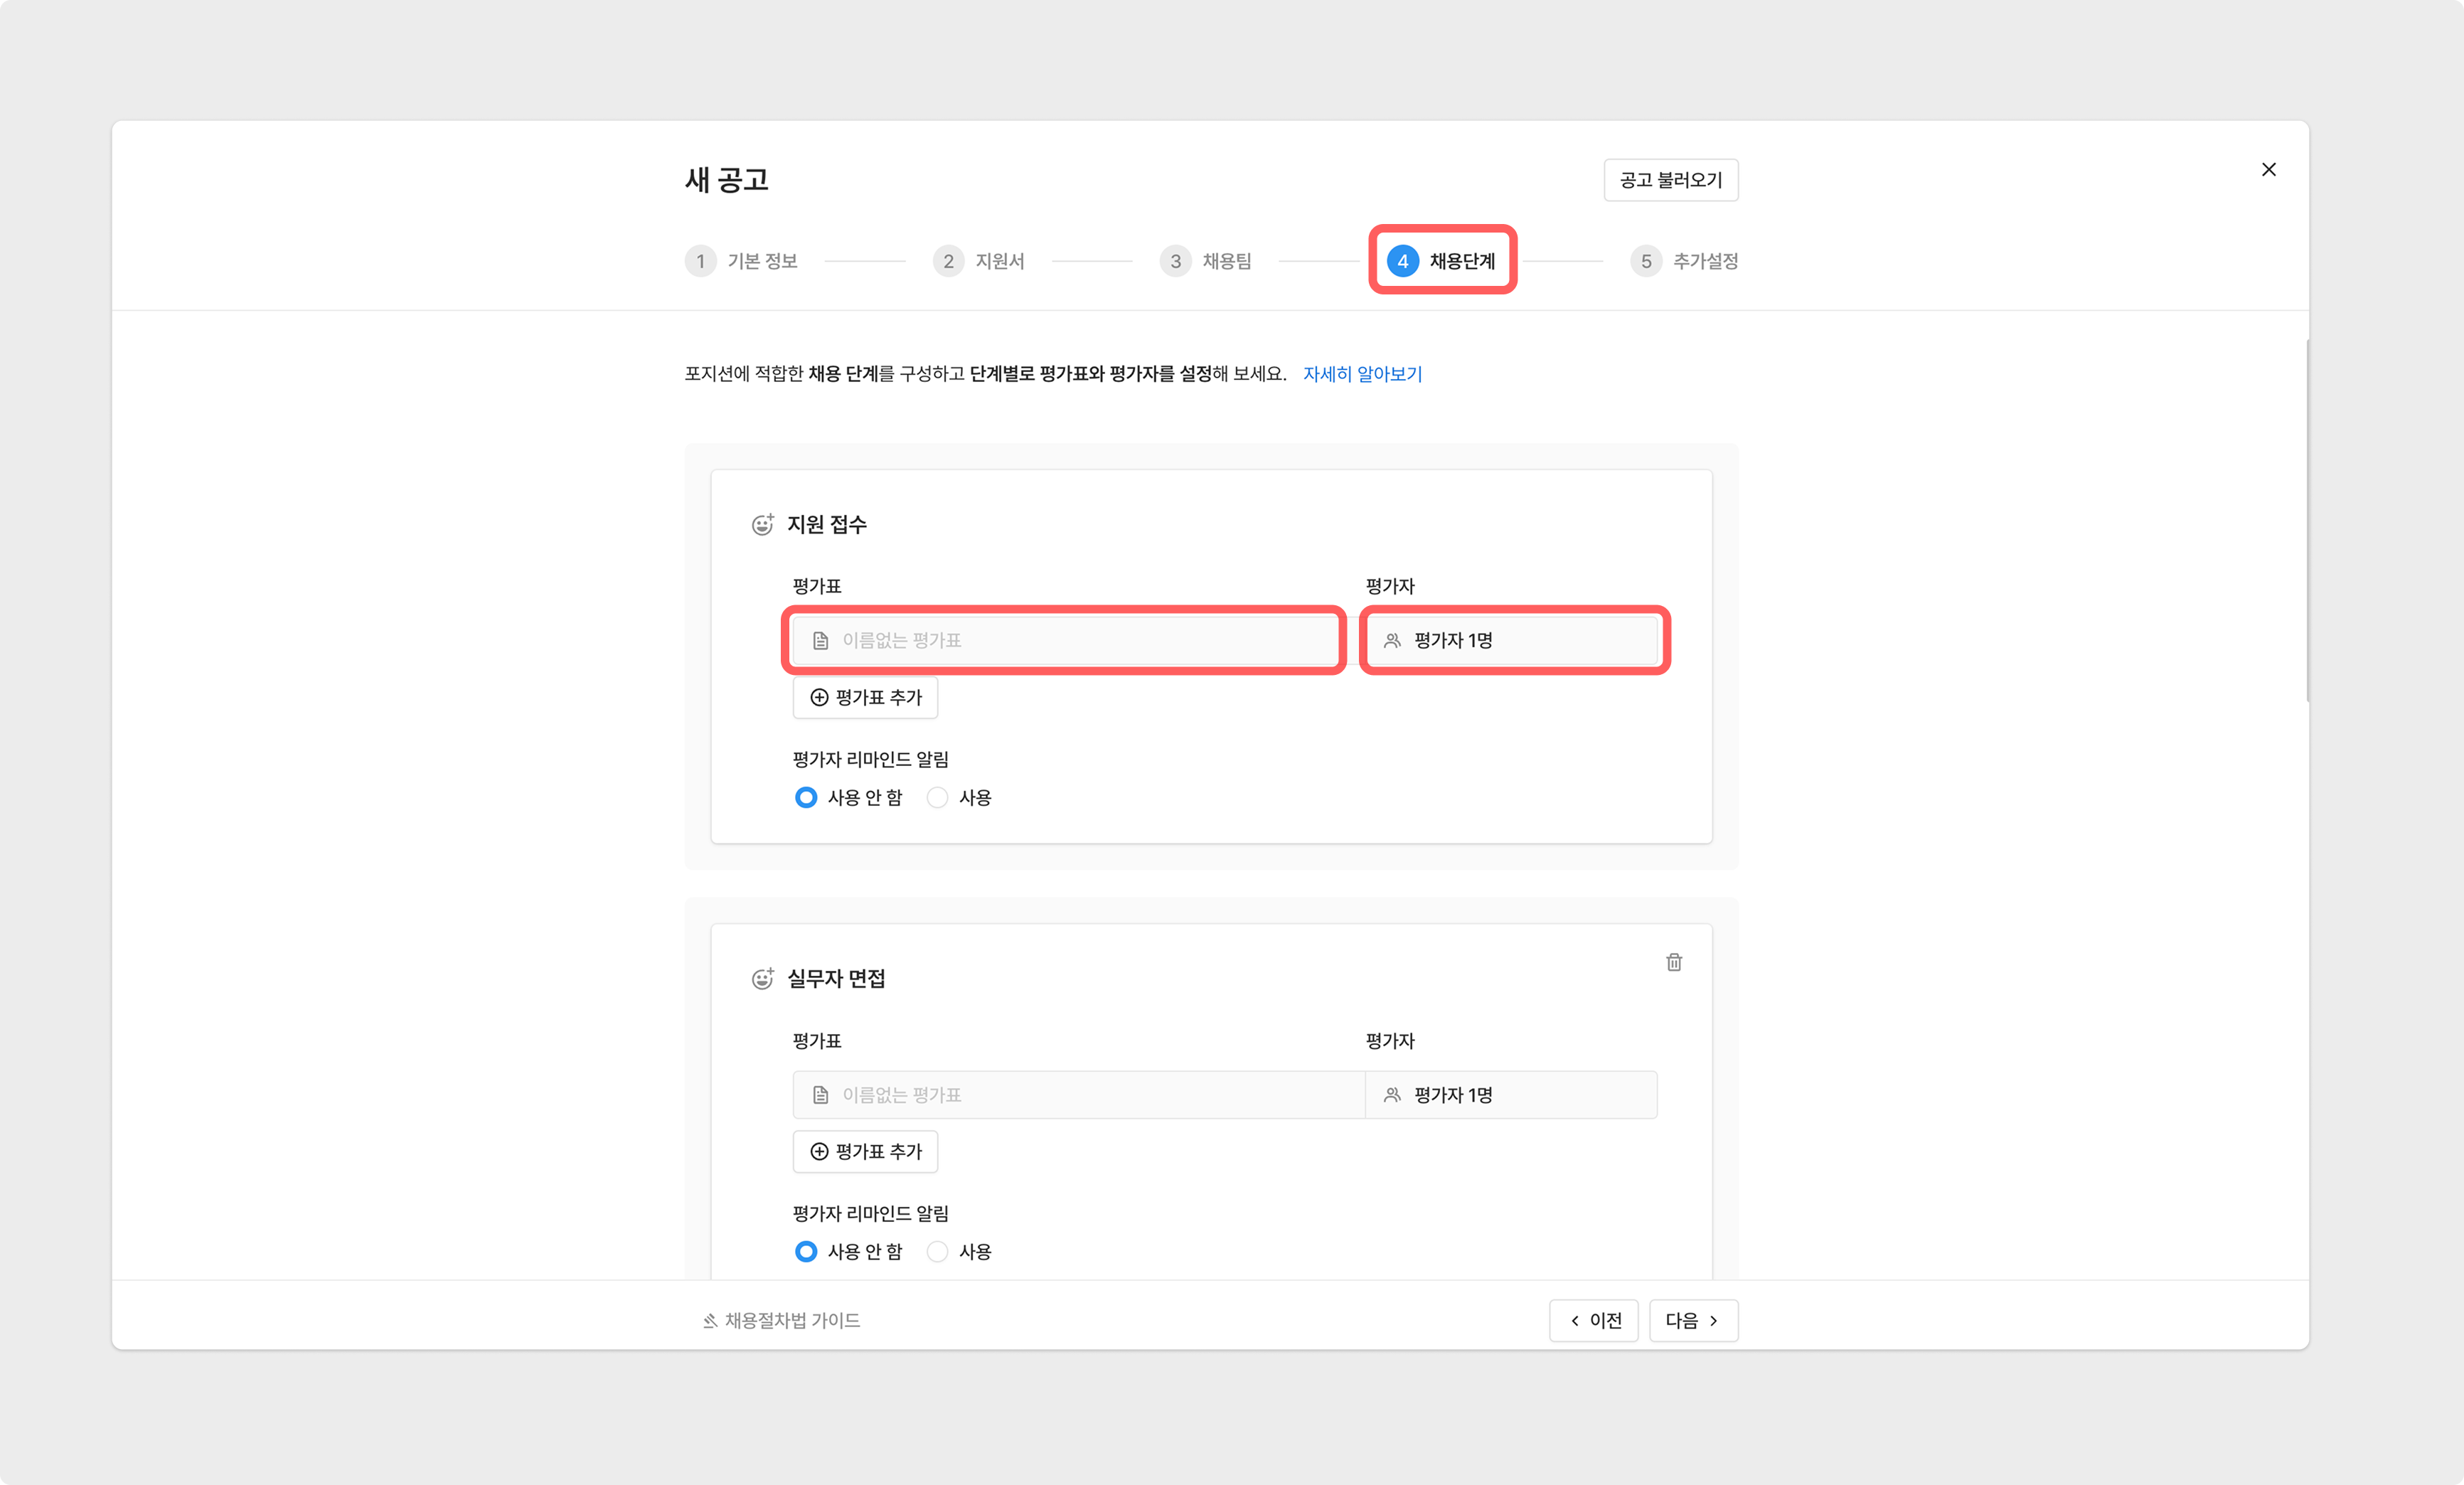This screenshot has width=2464, height=1485.
Task: Click 평가표 추가 under 지원 접수
Action: (x=865, y=698)
